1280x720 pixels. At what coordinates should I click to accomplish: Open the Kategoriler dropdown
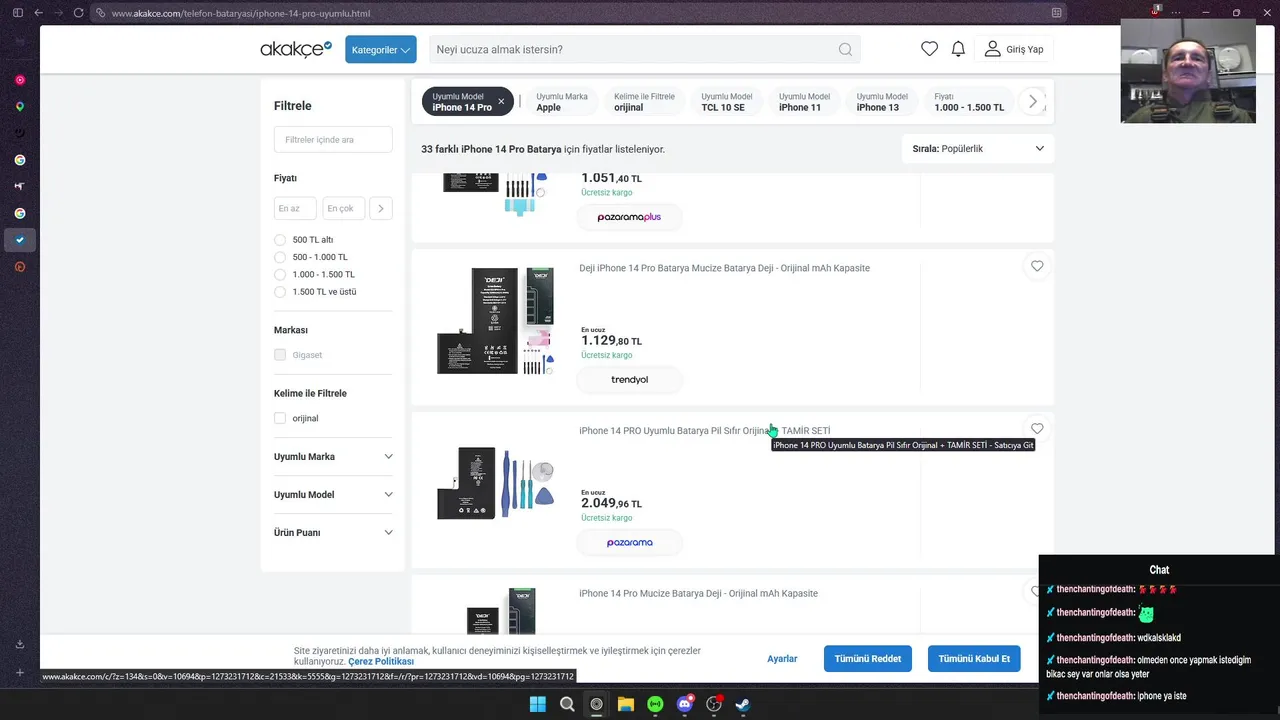pos(381,49)
